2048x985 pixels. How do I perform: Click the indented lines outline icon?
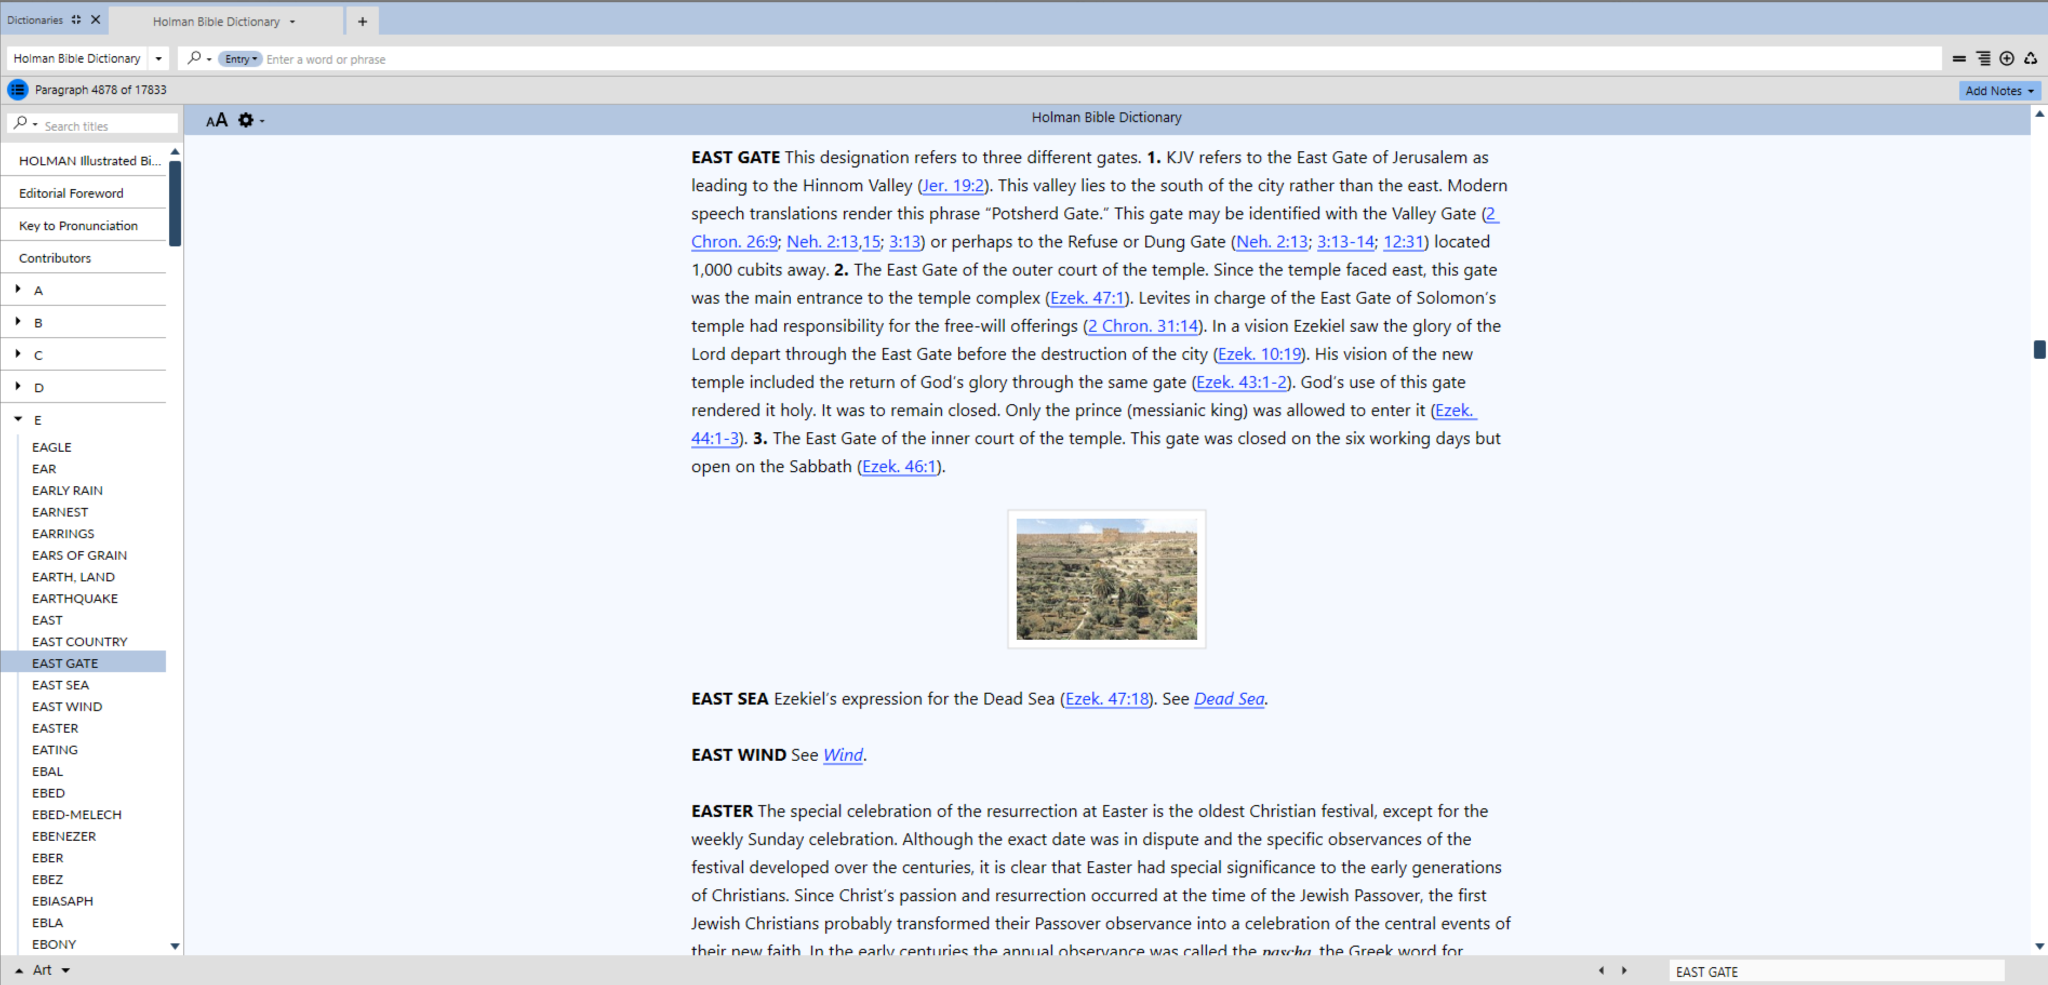[1983, 59]
